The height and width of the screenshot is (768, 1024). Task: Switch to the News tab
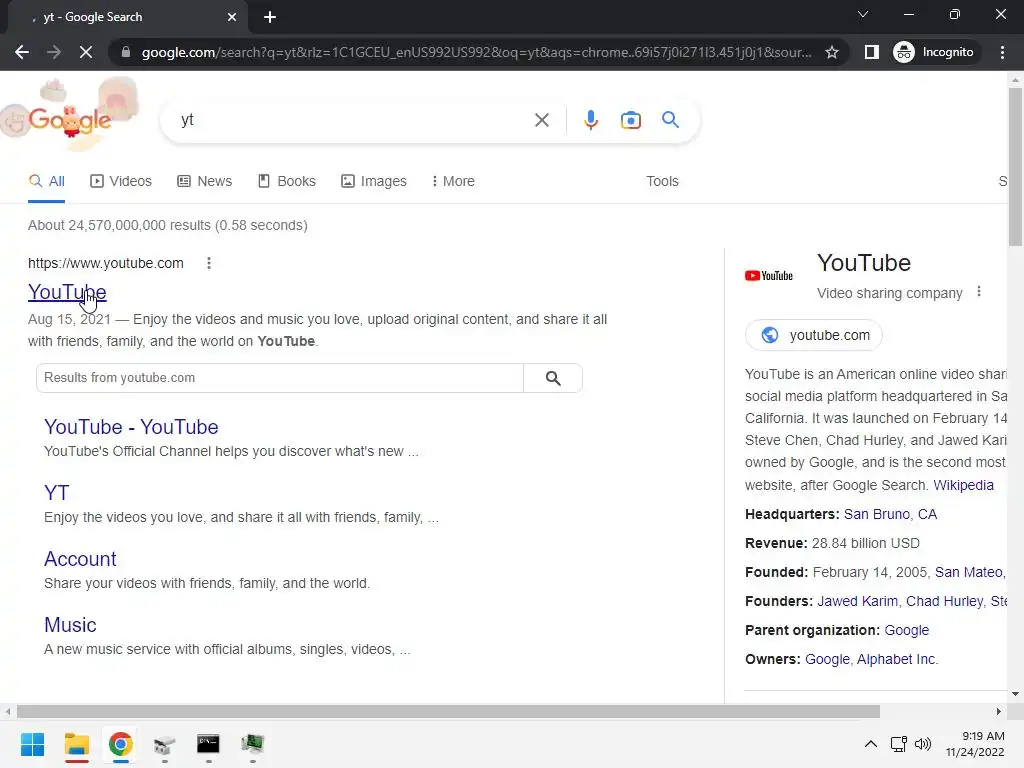(x=204, y=182)
